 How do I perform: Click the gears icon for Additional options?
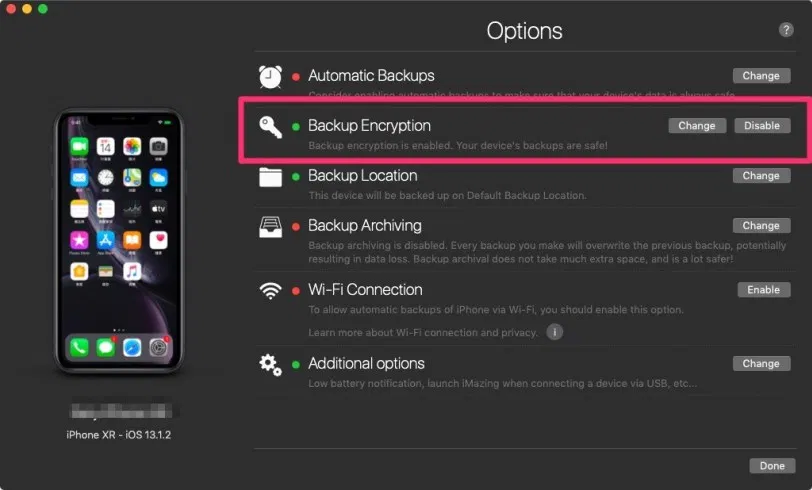[x=270, y=365]
